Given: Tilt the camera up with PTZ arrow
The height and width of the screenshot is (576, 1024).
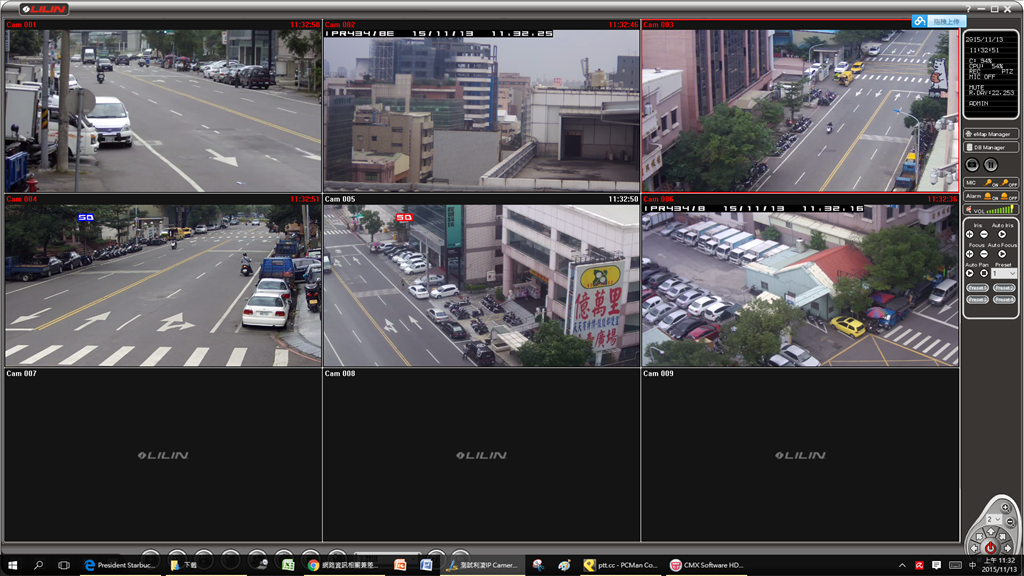Looking at the screenshot, I should pyautogui.click(x=991, y=532).
